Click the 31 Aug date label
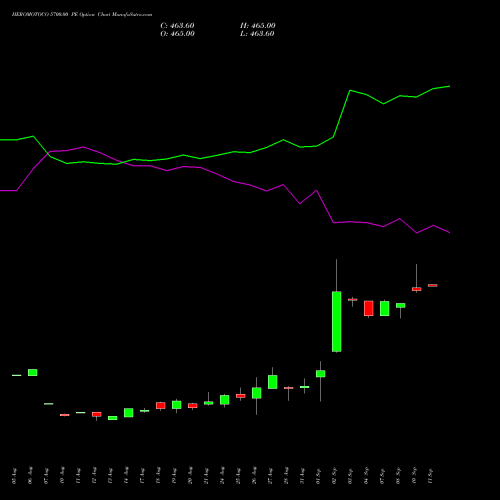Image resolution: width=500 pixels, height=500 pixels. pyautogui.click(x=302, y=476)
